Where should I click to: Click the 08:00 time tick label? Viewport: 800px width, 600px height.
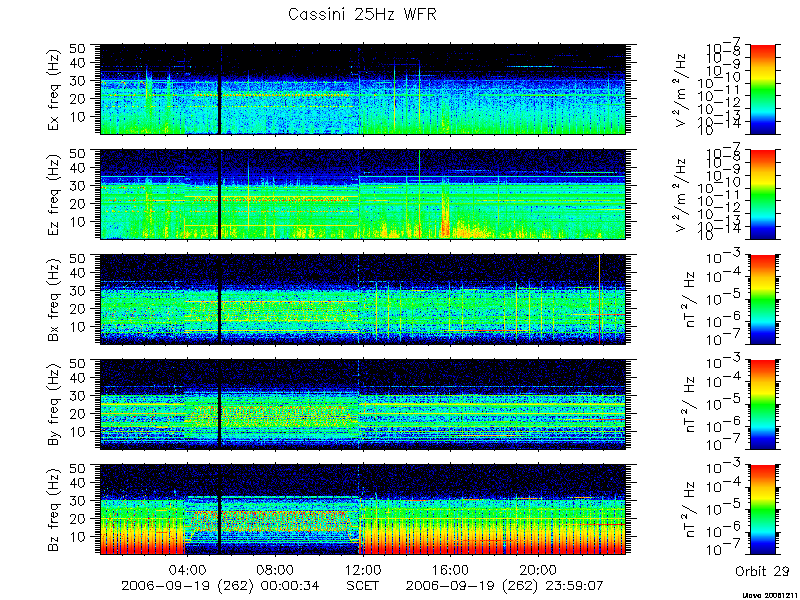pyautogui.click(x=275, y=569)
